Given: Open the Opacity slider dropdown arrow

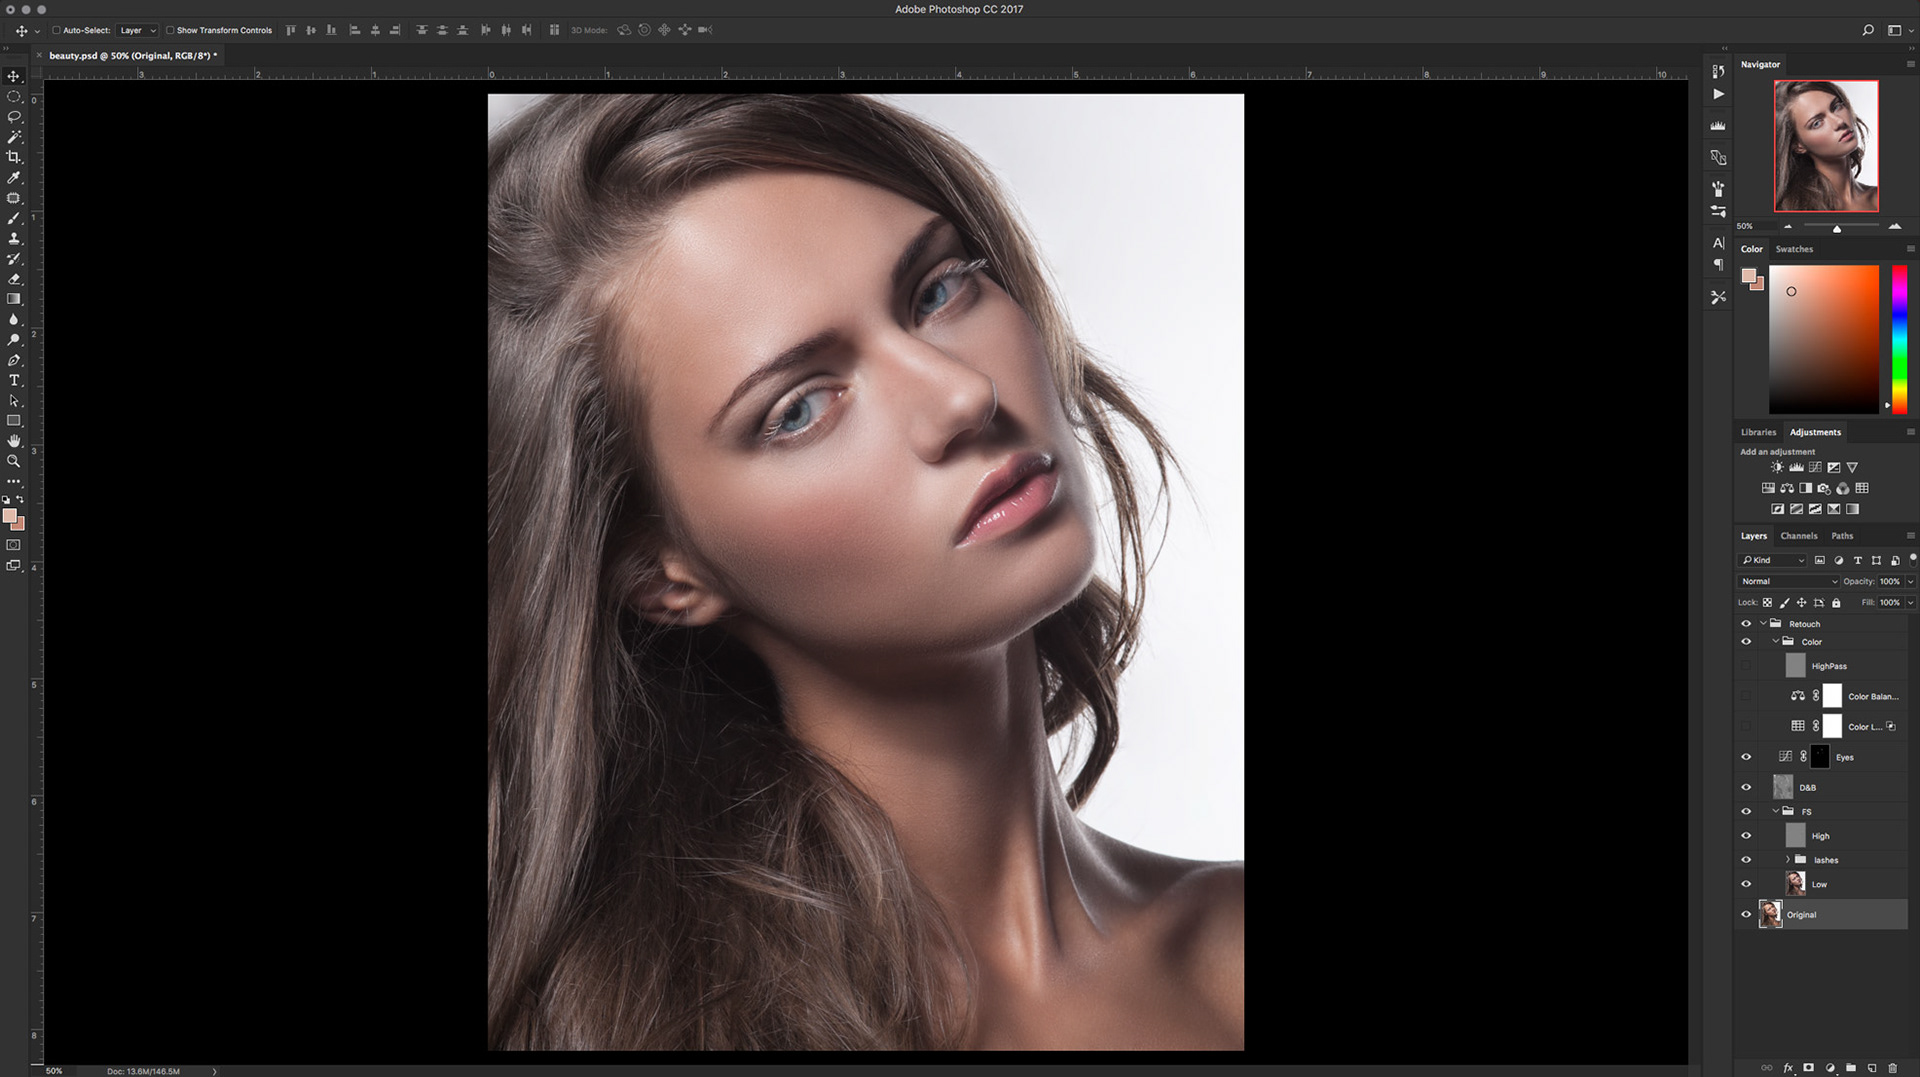Looking at the screenshot, I should [1910, 581].
